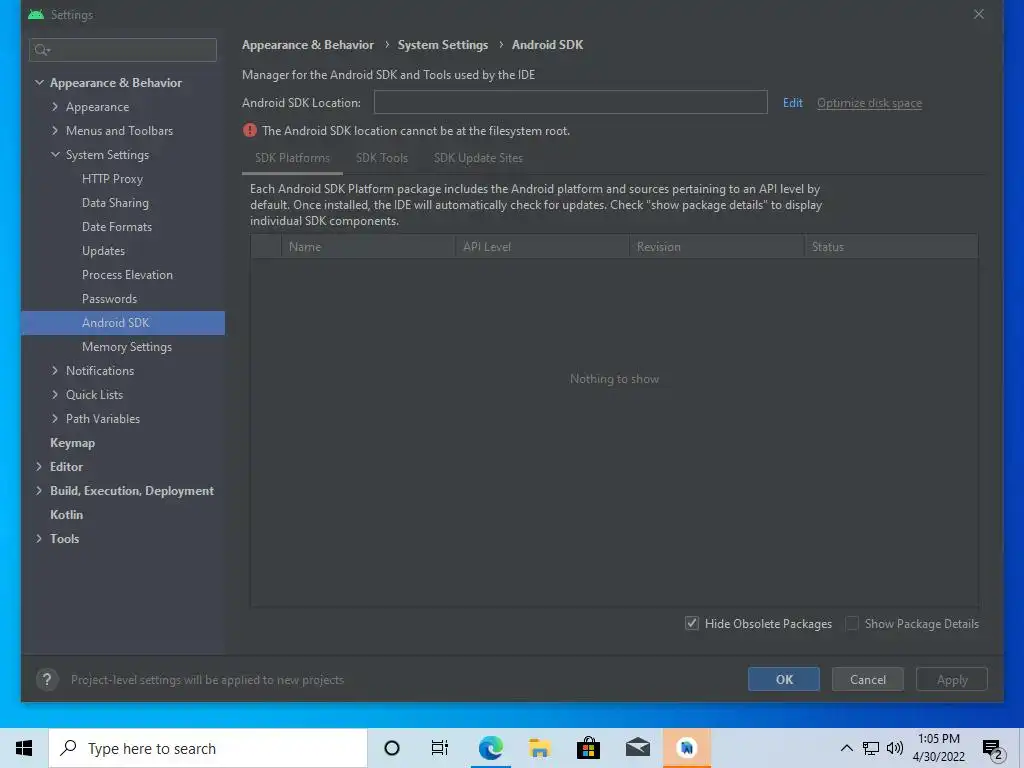Click the Revision column header
Screen dimensions: 1024x768
point(716,247)
